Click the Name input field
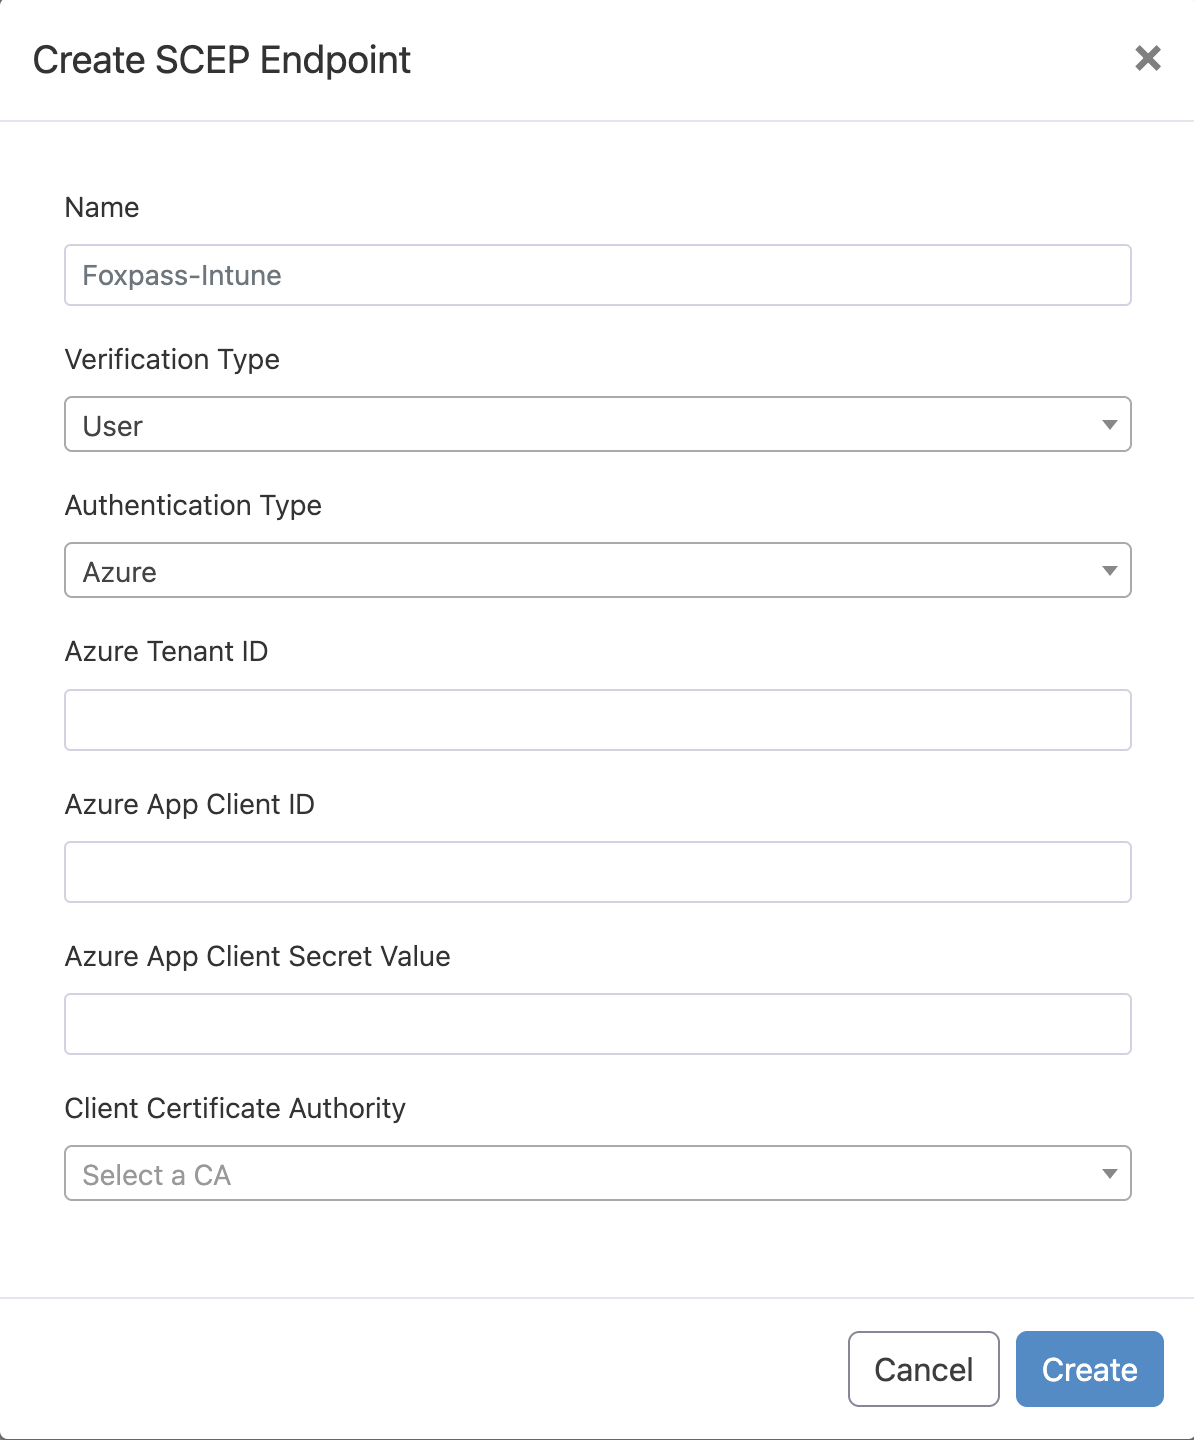The width and height of the screenshot is (1194, 1440). click(x=598, y=275)
